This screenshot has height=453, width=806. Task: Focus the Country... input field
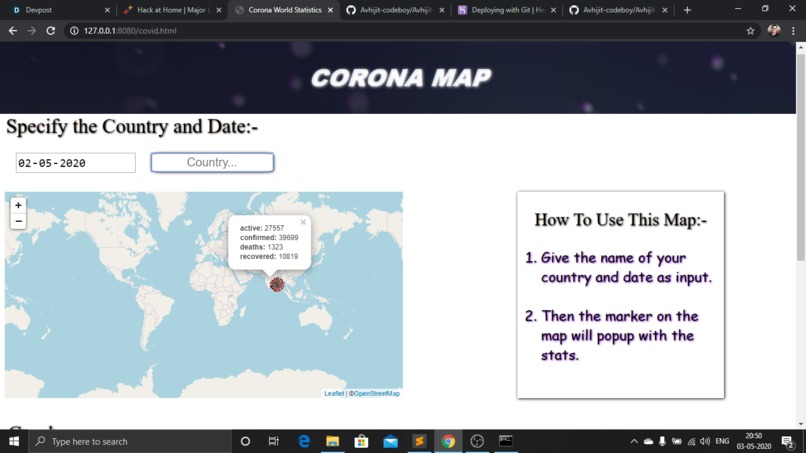coord(212,162)
